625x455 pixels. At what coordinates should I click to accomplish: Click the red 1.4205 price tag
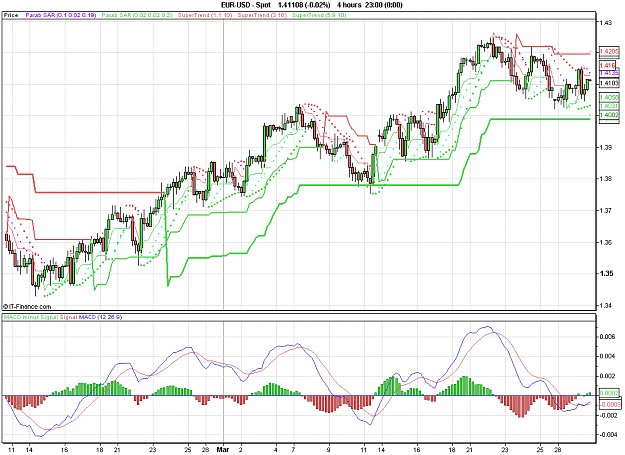coord(609,52)
